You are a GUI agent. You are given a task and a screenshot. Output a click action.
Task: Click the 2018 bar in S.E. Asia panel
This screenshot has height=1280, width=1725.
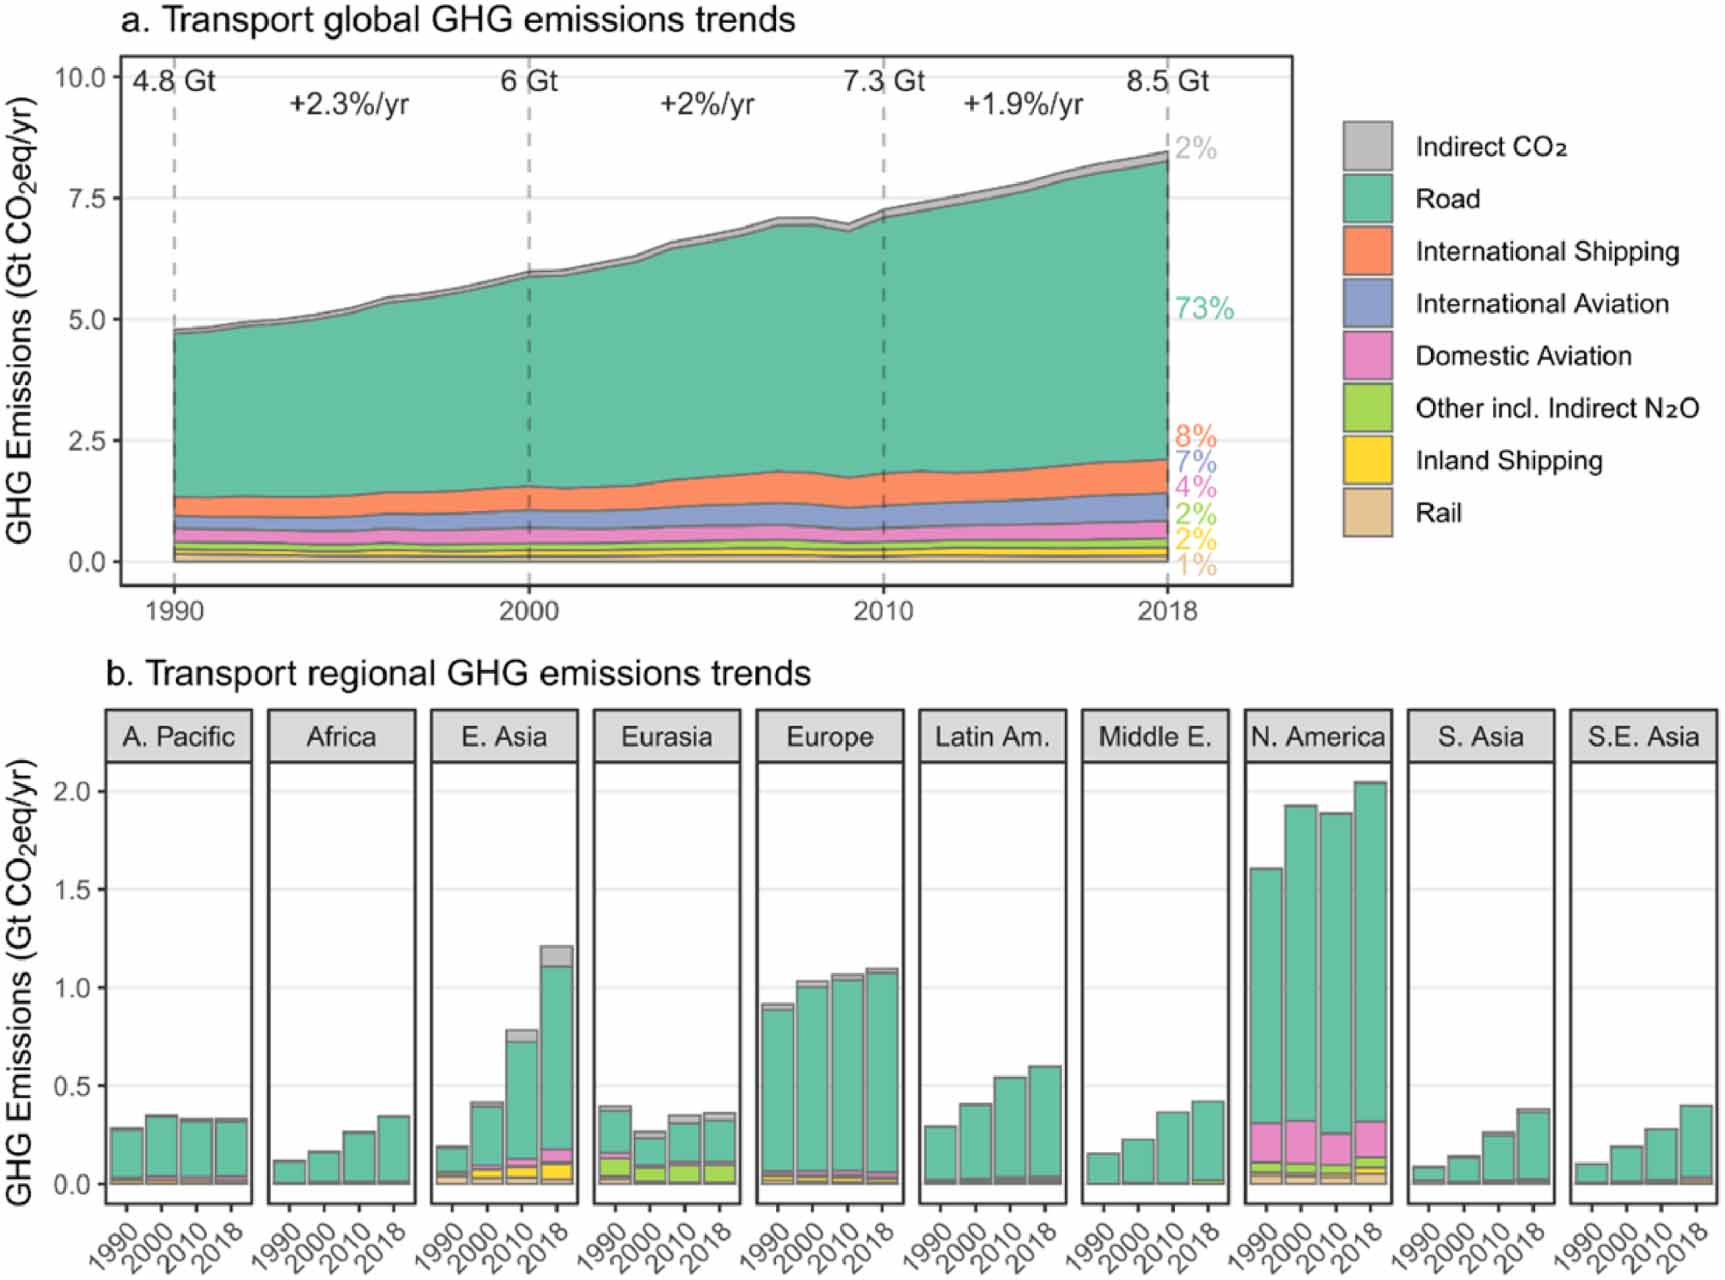tap(1695, 1145)
